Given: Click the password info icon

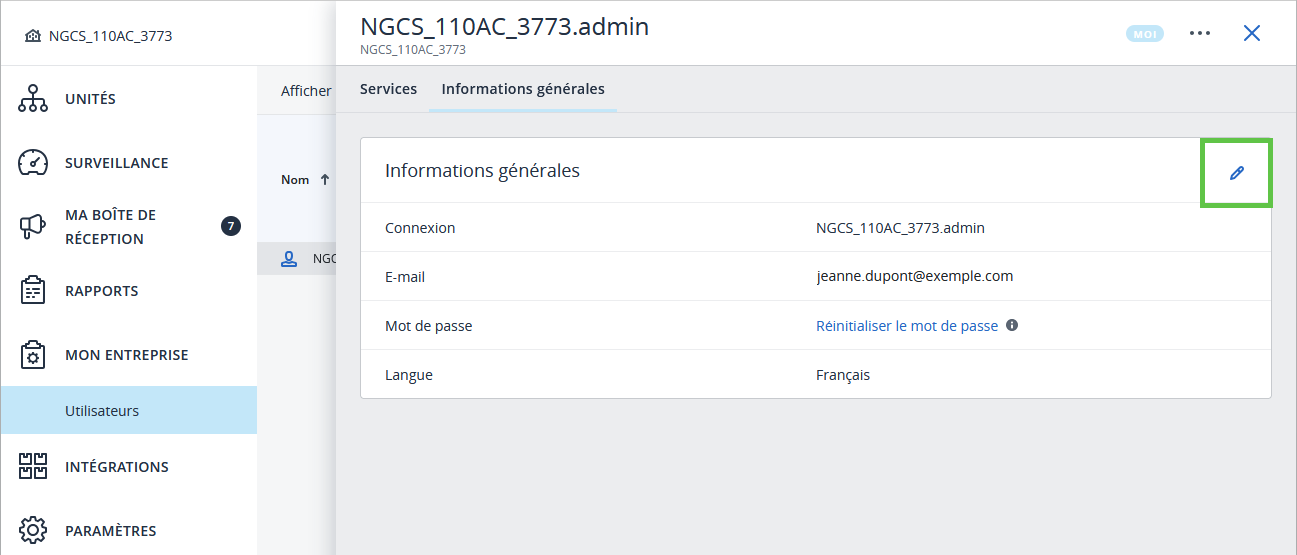Looking at the screenshot, I should click(1012, 325).
